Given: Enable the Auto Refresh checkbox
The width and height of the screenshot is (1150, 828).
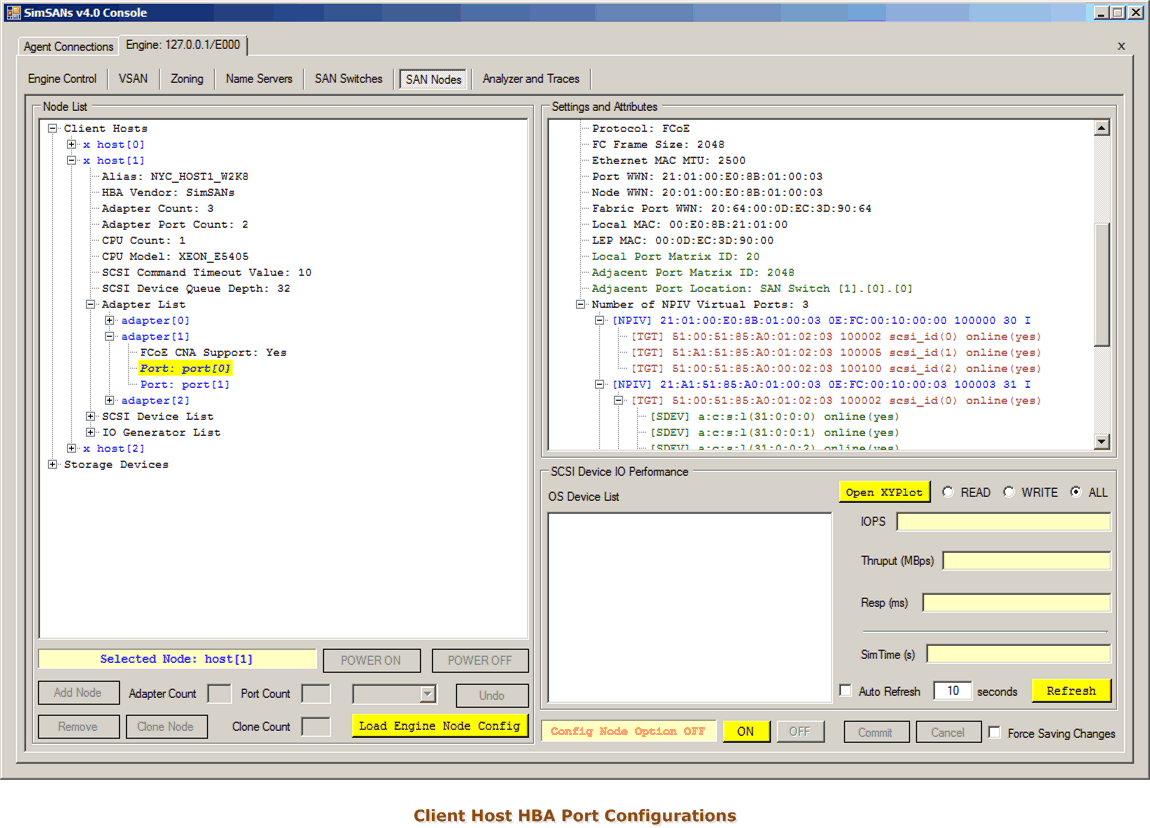Looking at the screenshot, I should click(x=846, y=691).
